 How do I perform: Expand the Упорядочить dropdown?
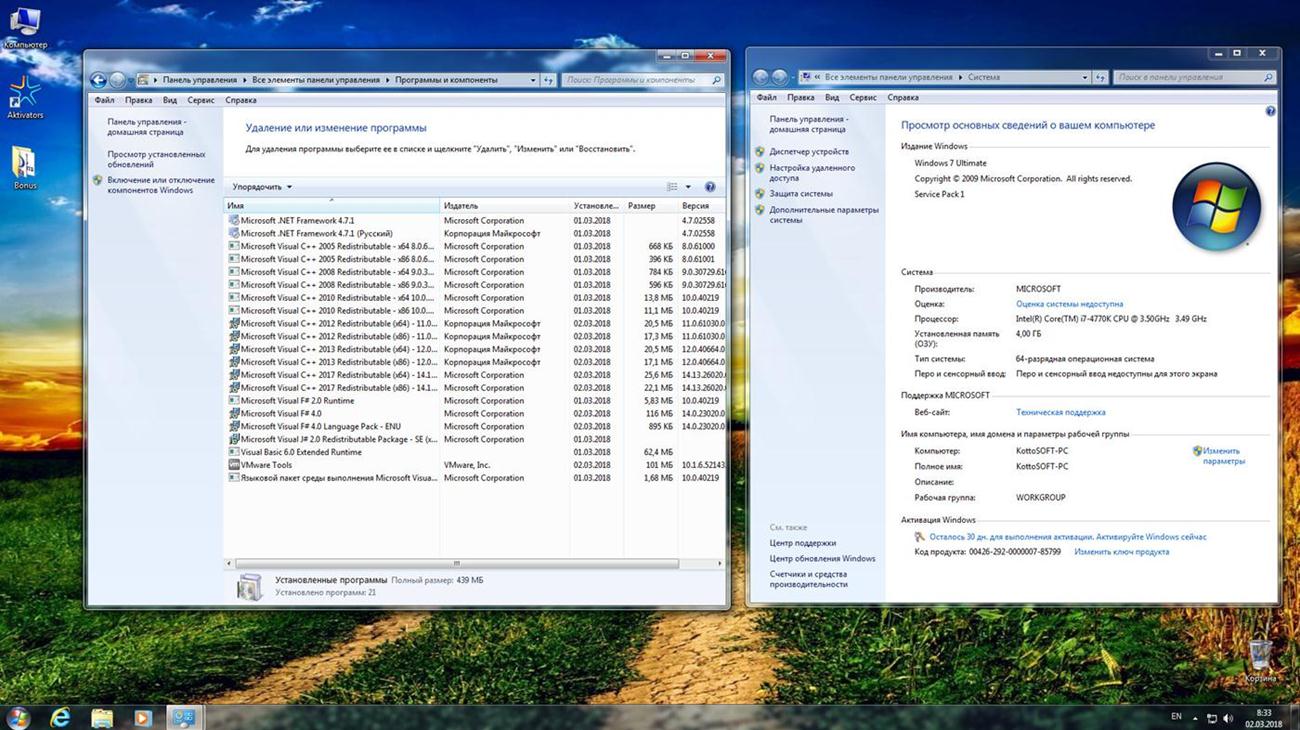coord(262,187)
